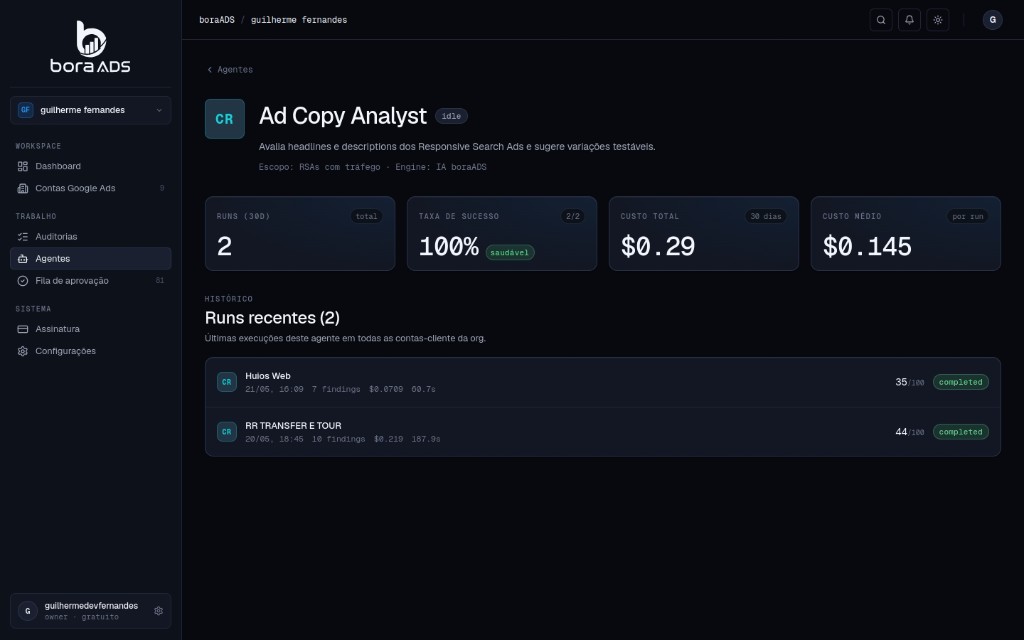This screenshot has width=1024, height=640.
Task: Click guilherme fernandes breadcrumb
Action: click(x=298, y=20)
